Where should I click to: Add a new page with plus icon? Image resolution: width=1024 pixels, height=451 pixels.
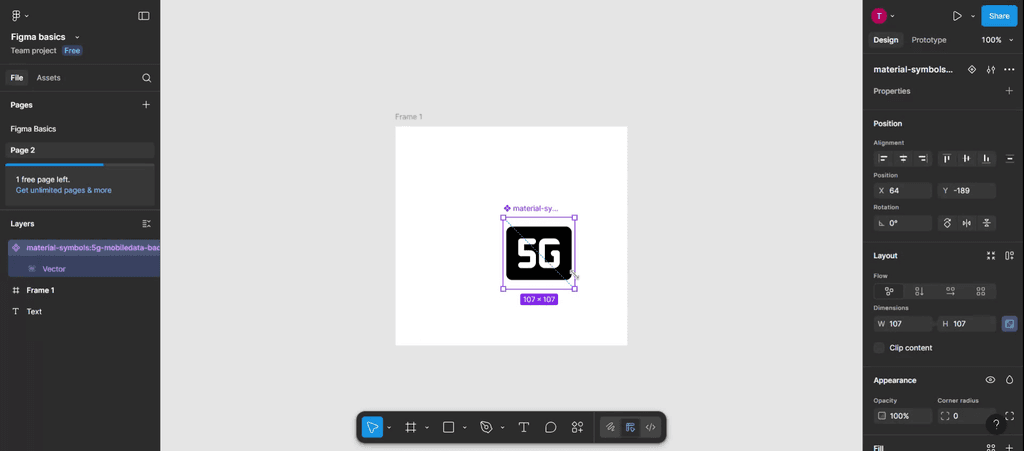point(146,104)
